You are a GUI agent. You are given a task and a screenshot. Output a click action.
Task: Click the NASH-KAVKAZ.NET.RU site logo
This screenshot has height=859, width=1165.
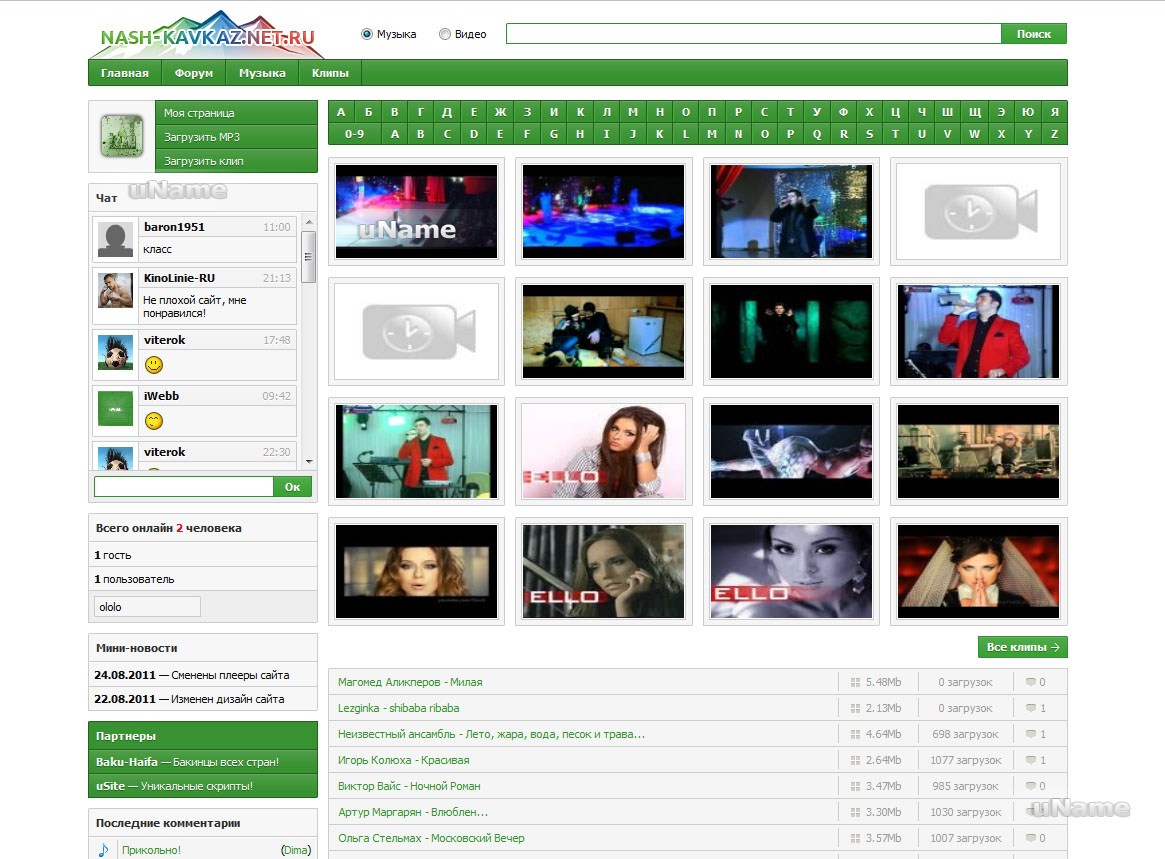(207, 35)
